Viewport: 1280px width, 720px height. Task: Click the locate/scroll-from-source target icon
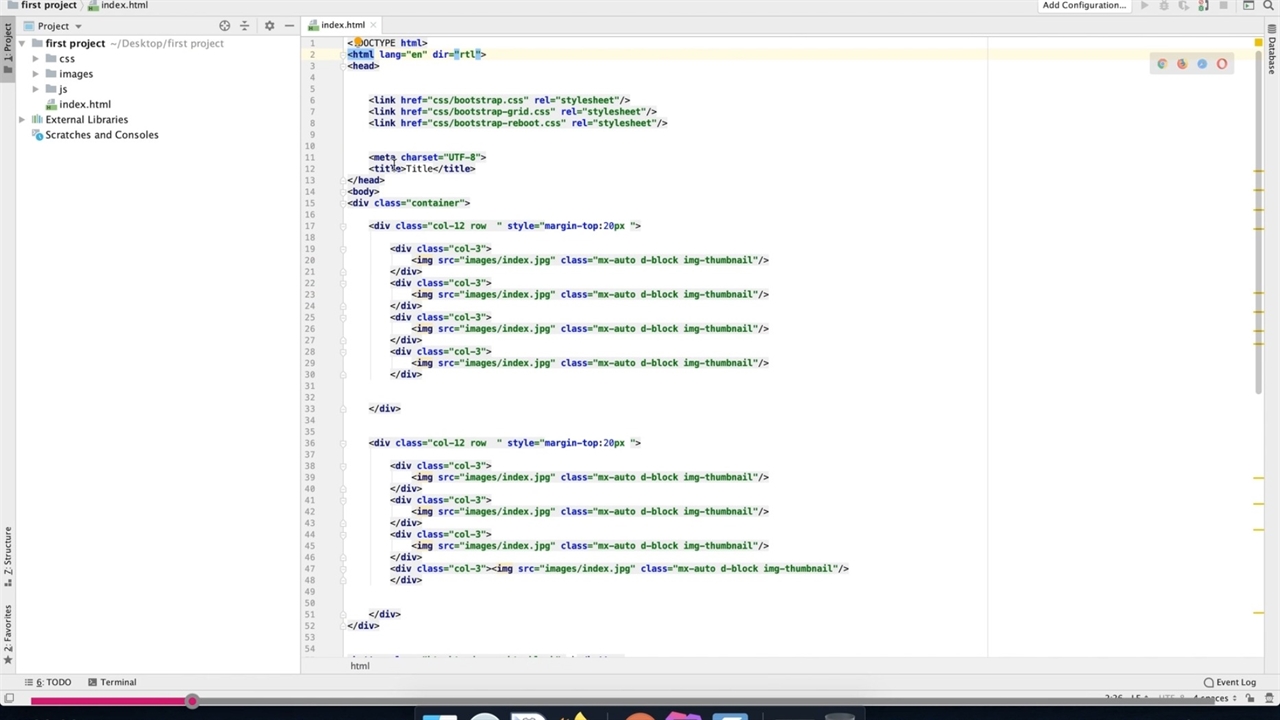coord(224,26)
